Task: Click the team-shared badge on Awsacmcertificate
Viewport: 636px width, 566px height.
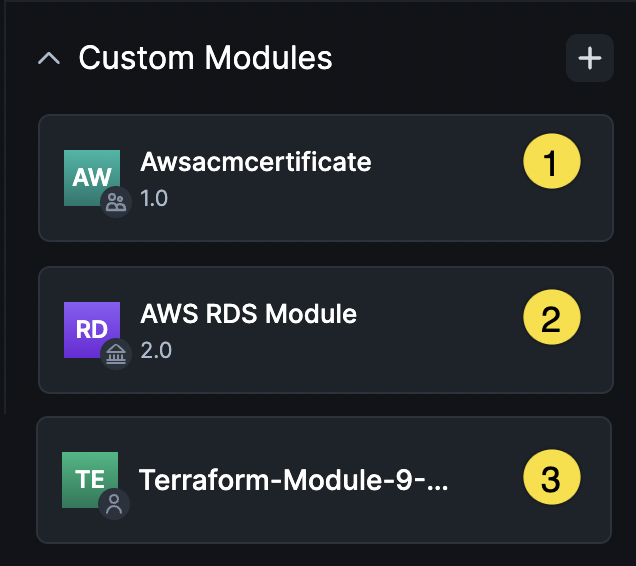Action: tap(116, 202)
